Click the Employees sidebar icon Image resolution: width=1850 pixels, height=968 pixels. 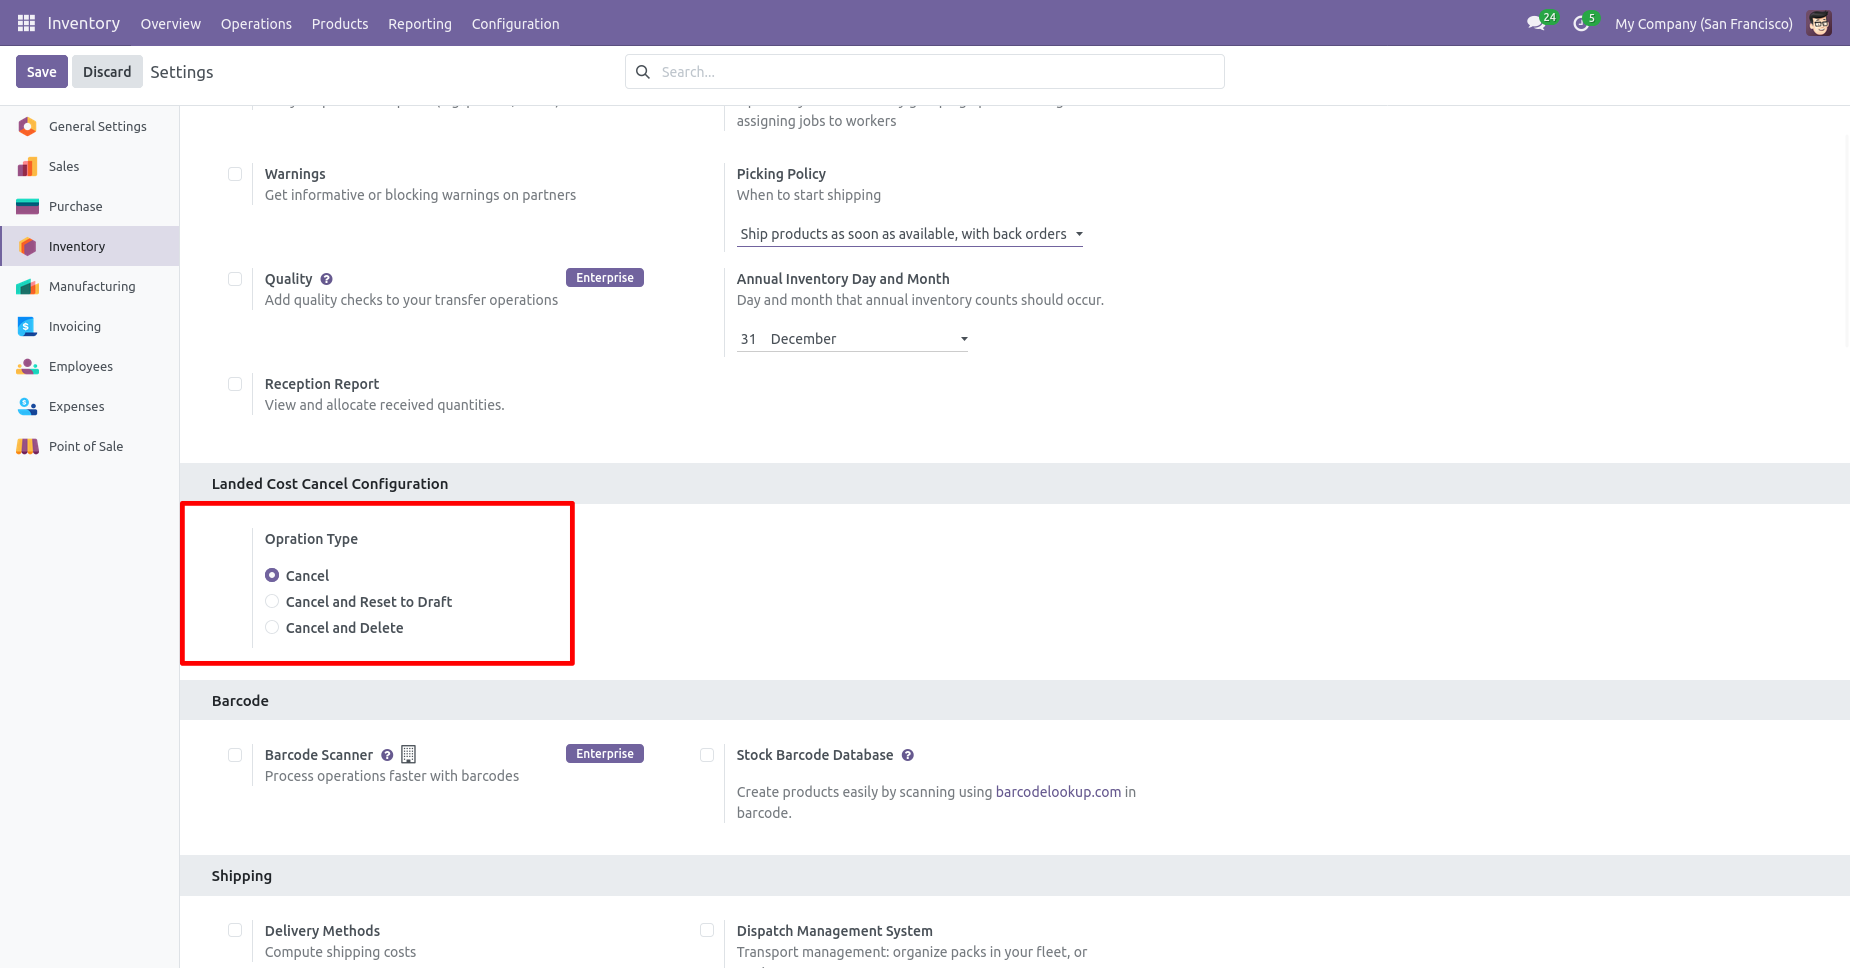(27, 366)
